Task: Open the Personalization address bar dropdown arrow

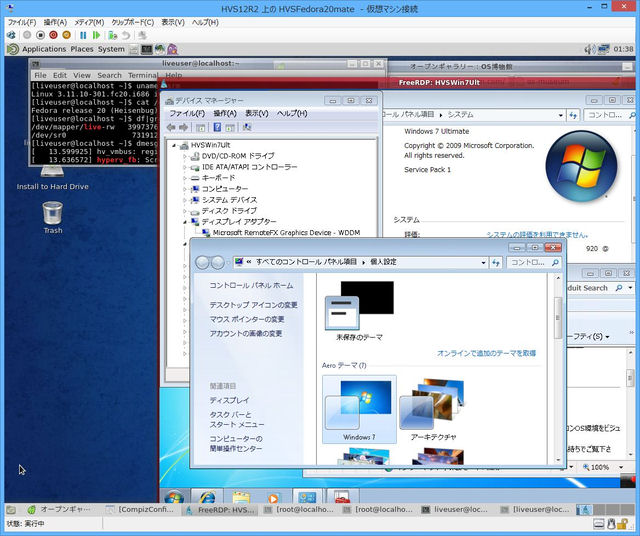Action: 484,262
